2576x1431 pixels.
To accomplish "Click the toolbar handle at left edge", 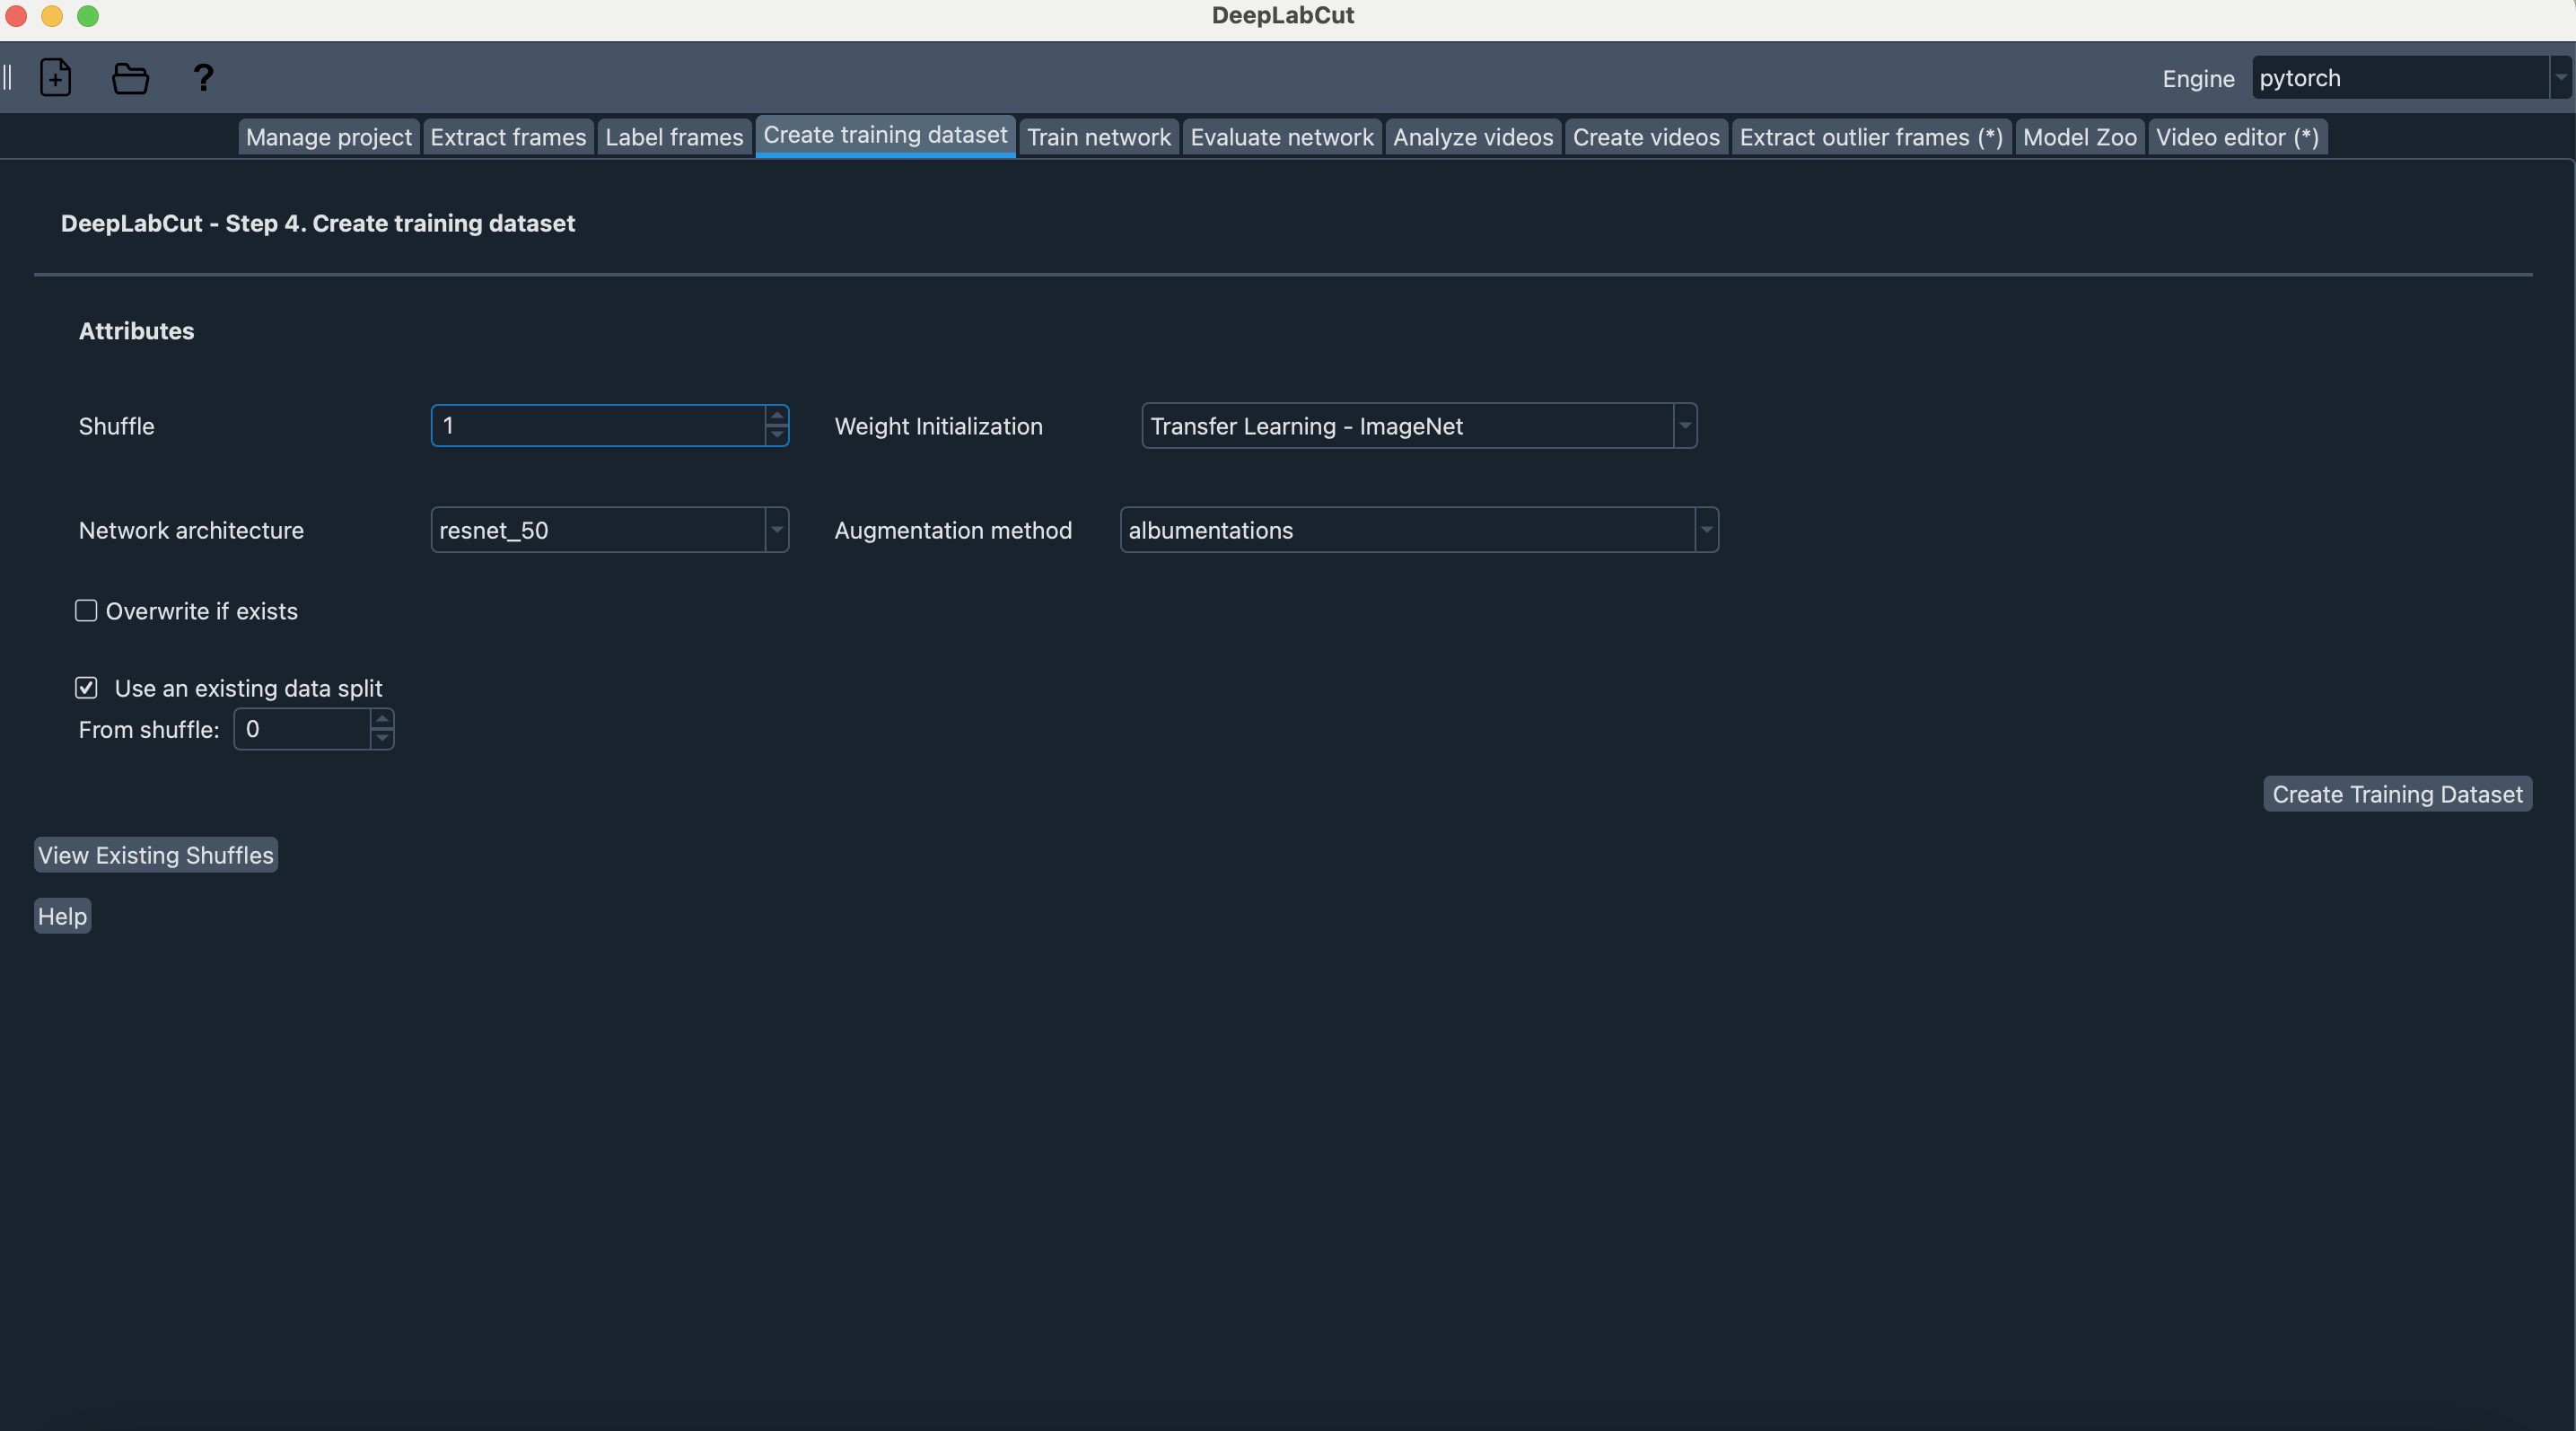I will [x=7, y=77].
